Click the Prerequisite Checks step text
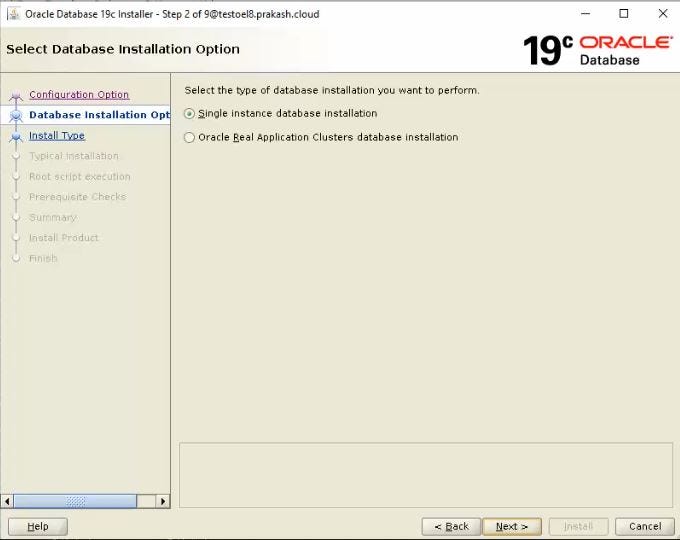680x540 pixels. coord(78,197)
